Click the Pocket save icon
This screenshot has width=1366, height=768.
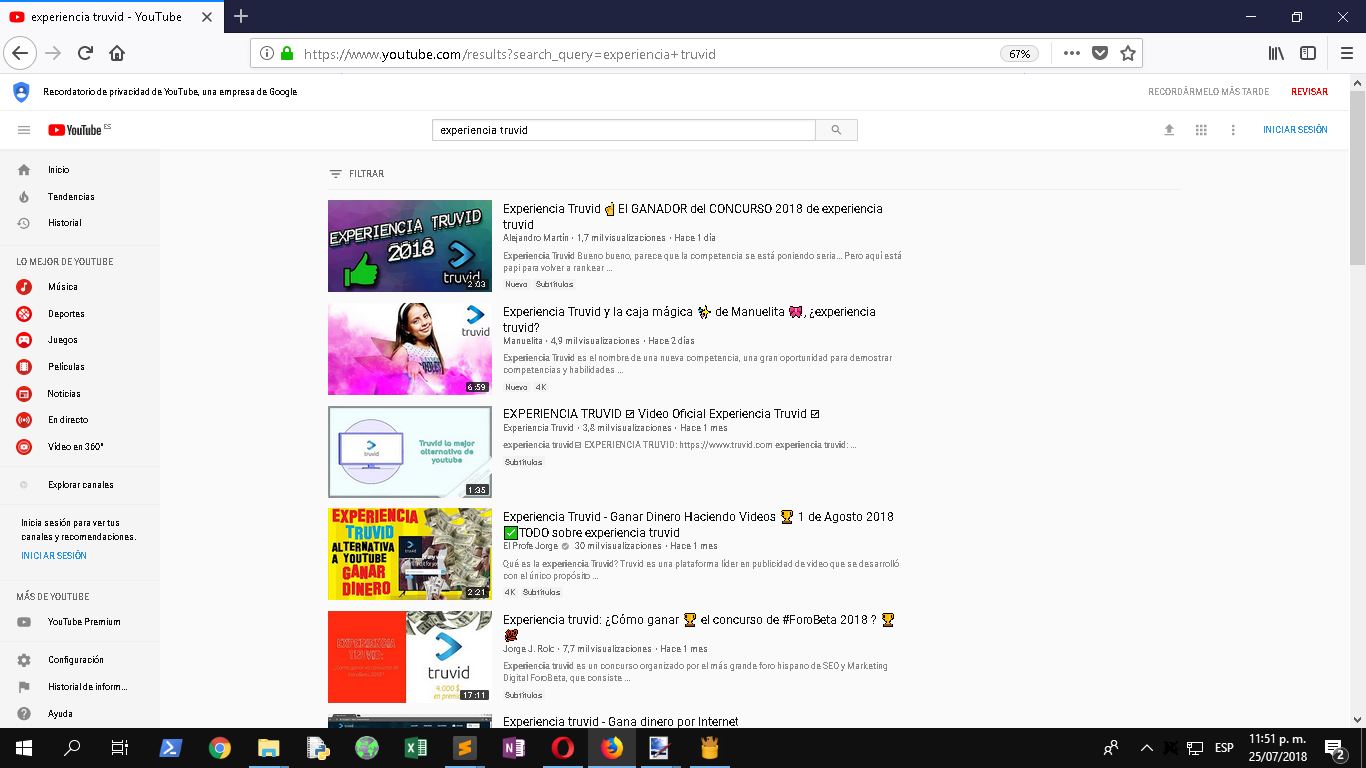[1100, 54]
